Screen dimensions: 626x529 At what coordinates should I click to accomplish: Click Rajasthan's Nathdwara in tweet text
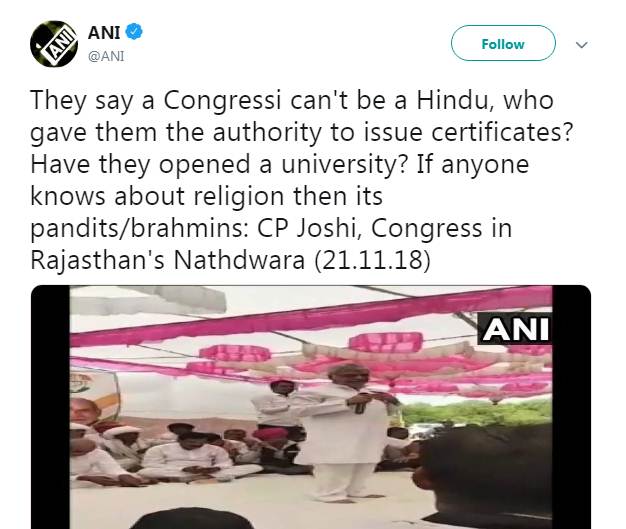pyautogui.click(x=167, y=260)
